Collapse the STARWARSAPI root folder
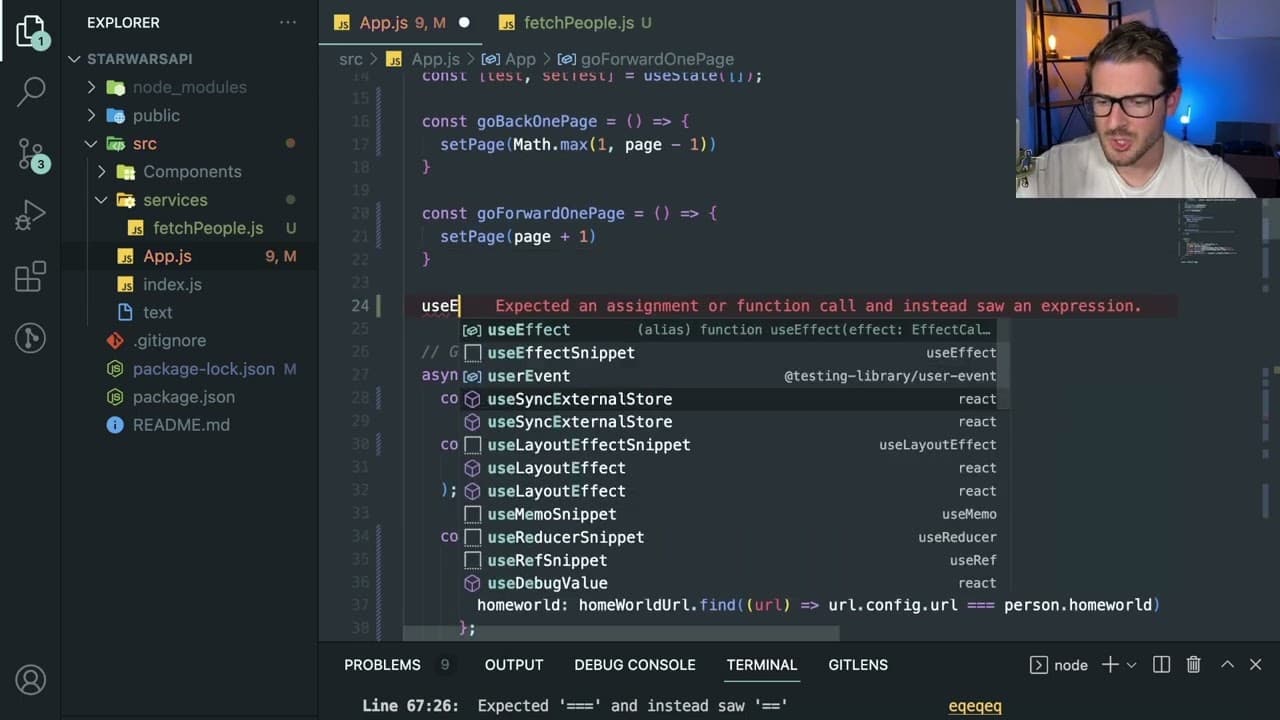The image size is (1280, 720). pos(75,59)
